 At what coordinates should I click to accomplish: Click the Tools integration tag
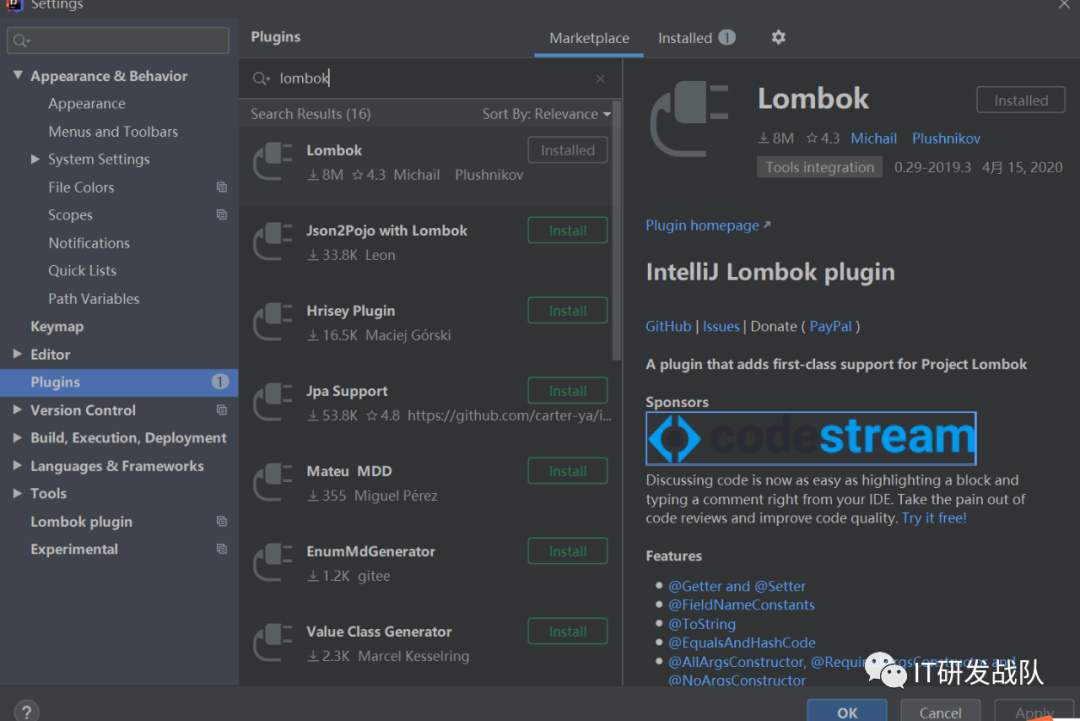click(x=820, y=167)
